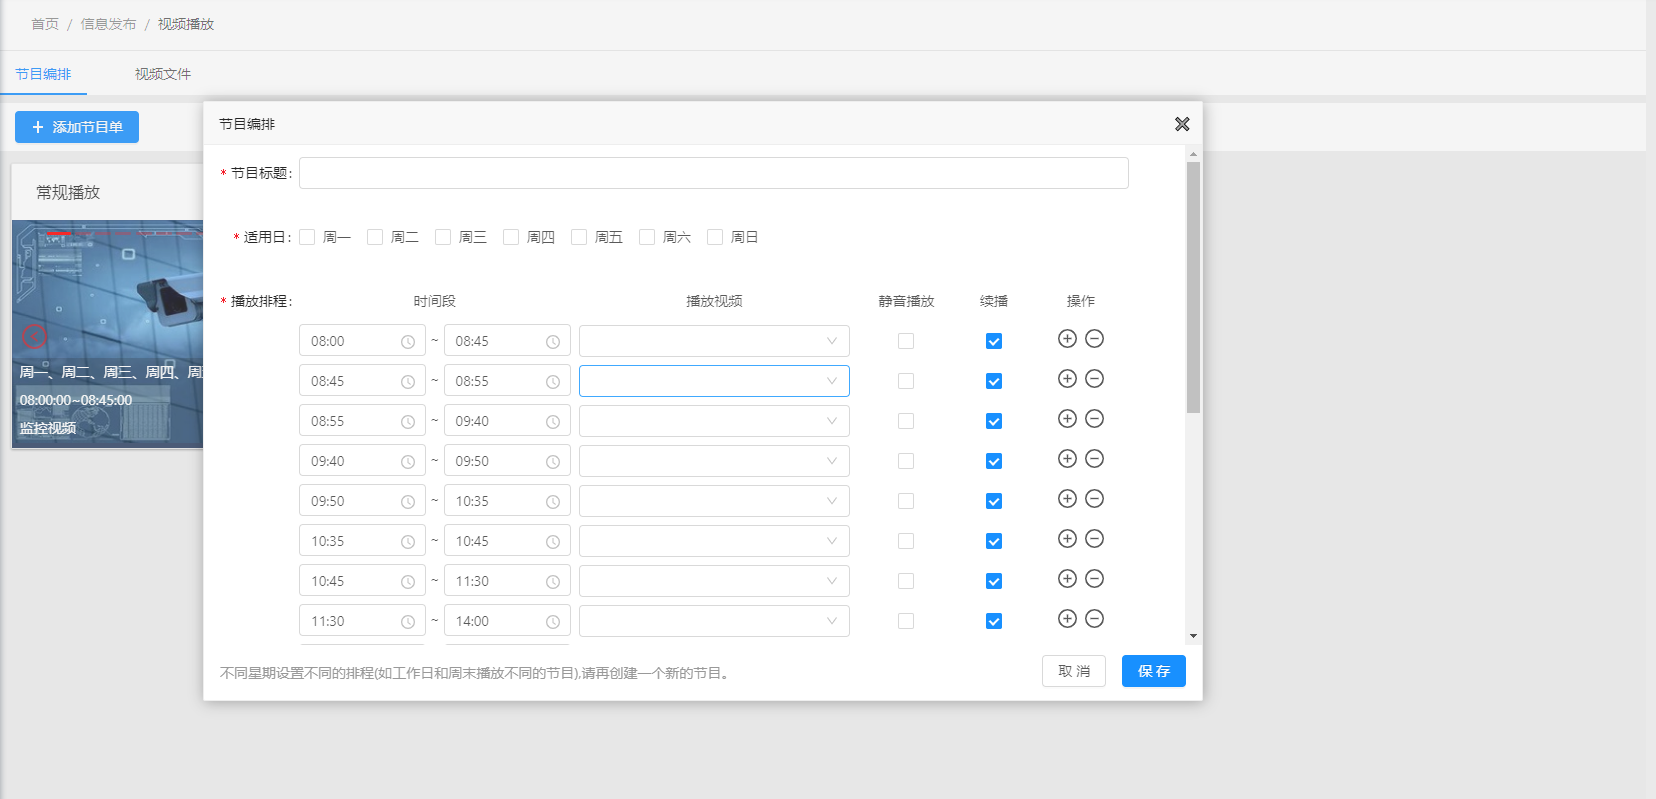The image size is (1656, 799).
Task: Uncheck 续播 for the 10:45 row
Action: point(994,581)
